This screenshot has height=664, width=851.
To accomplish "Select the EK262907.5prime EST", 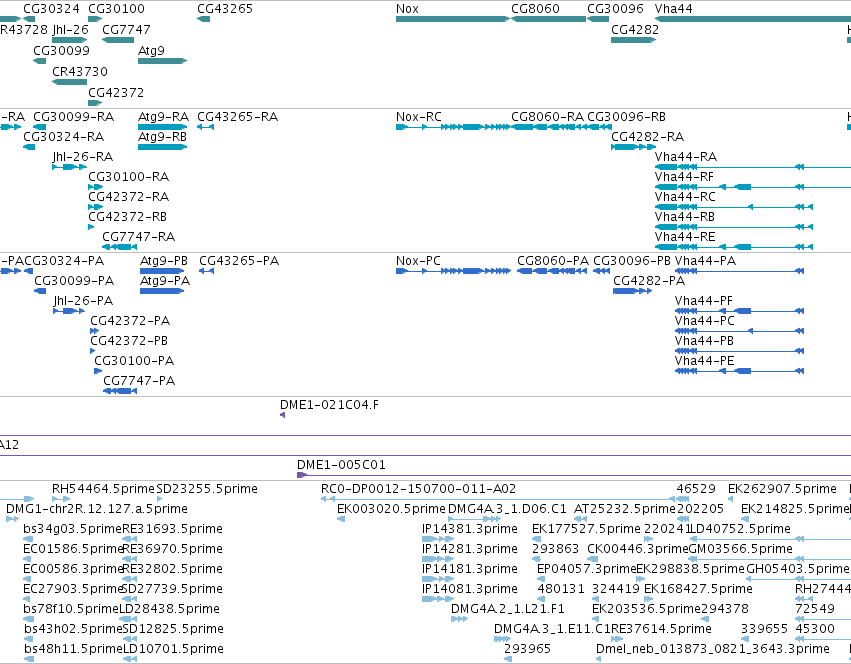I will (x=733, y=499).
